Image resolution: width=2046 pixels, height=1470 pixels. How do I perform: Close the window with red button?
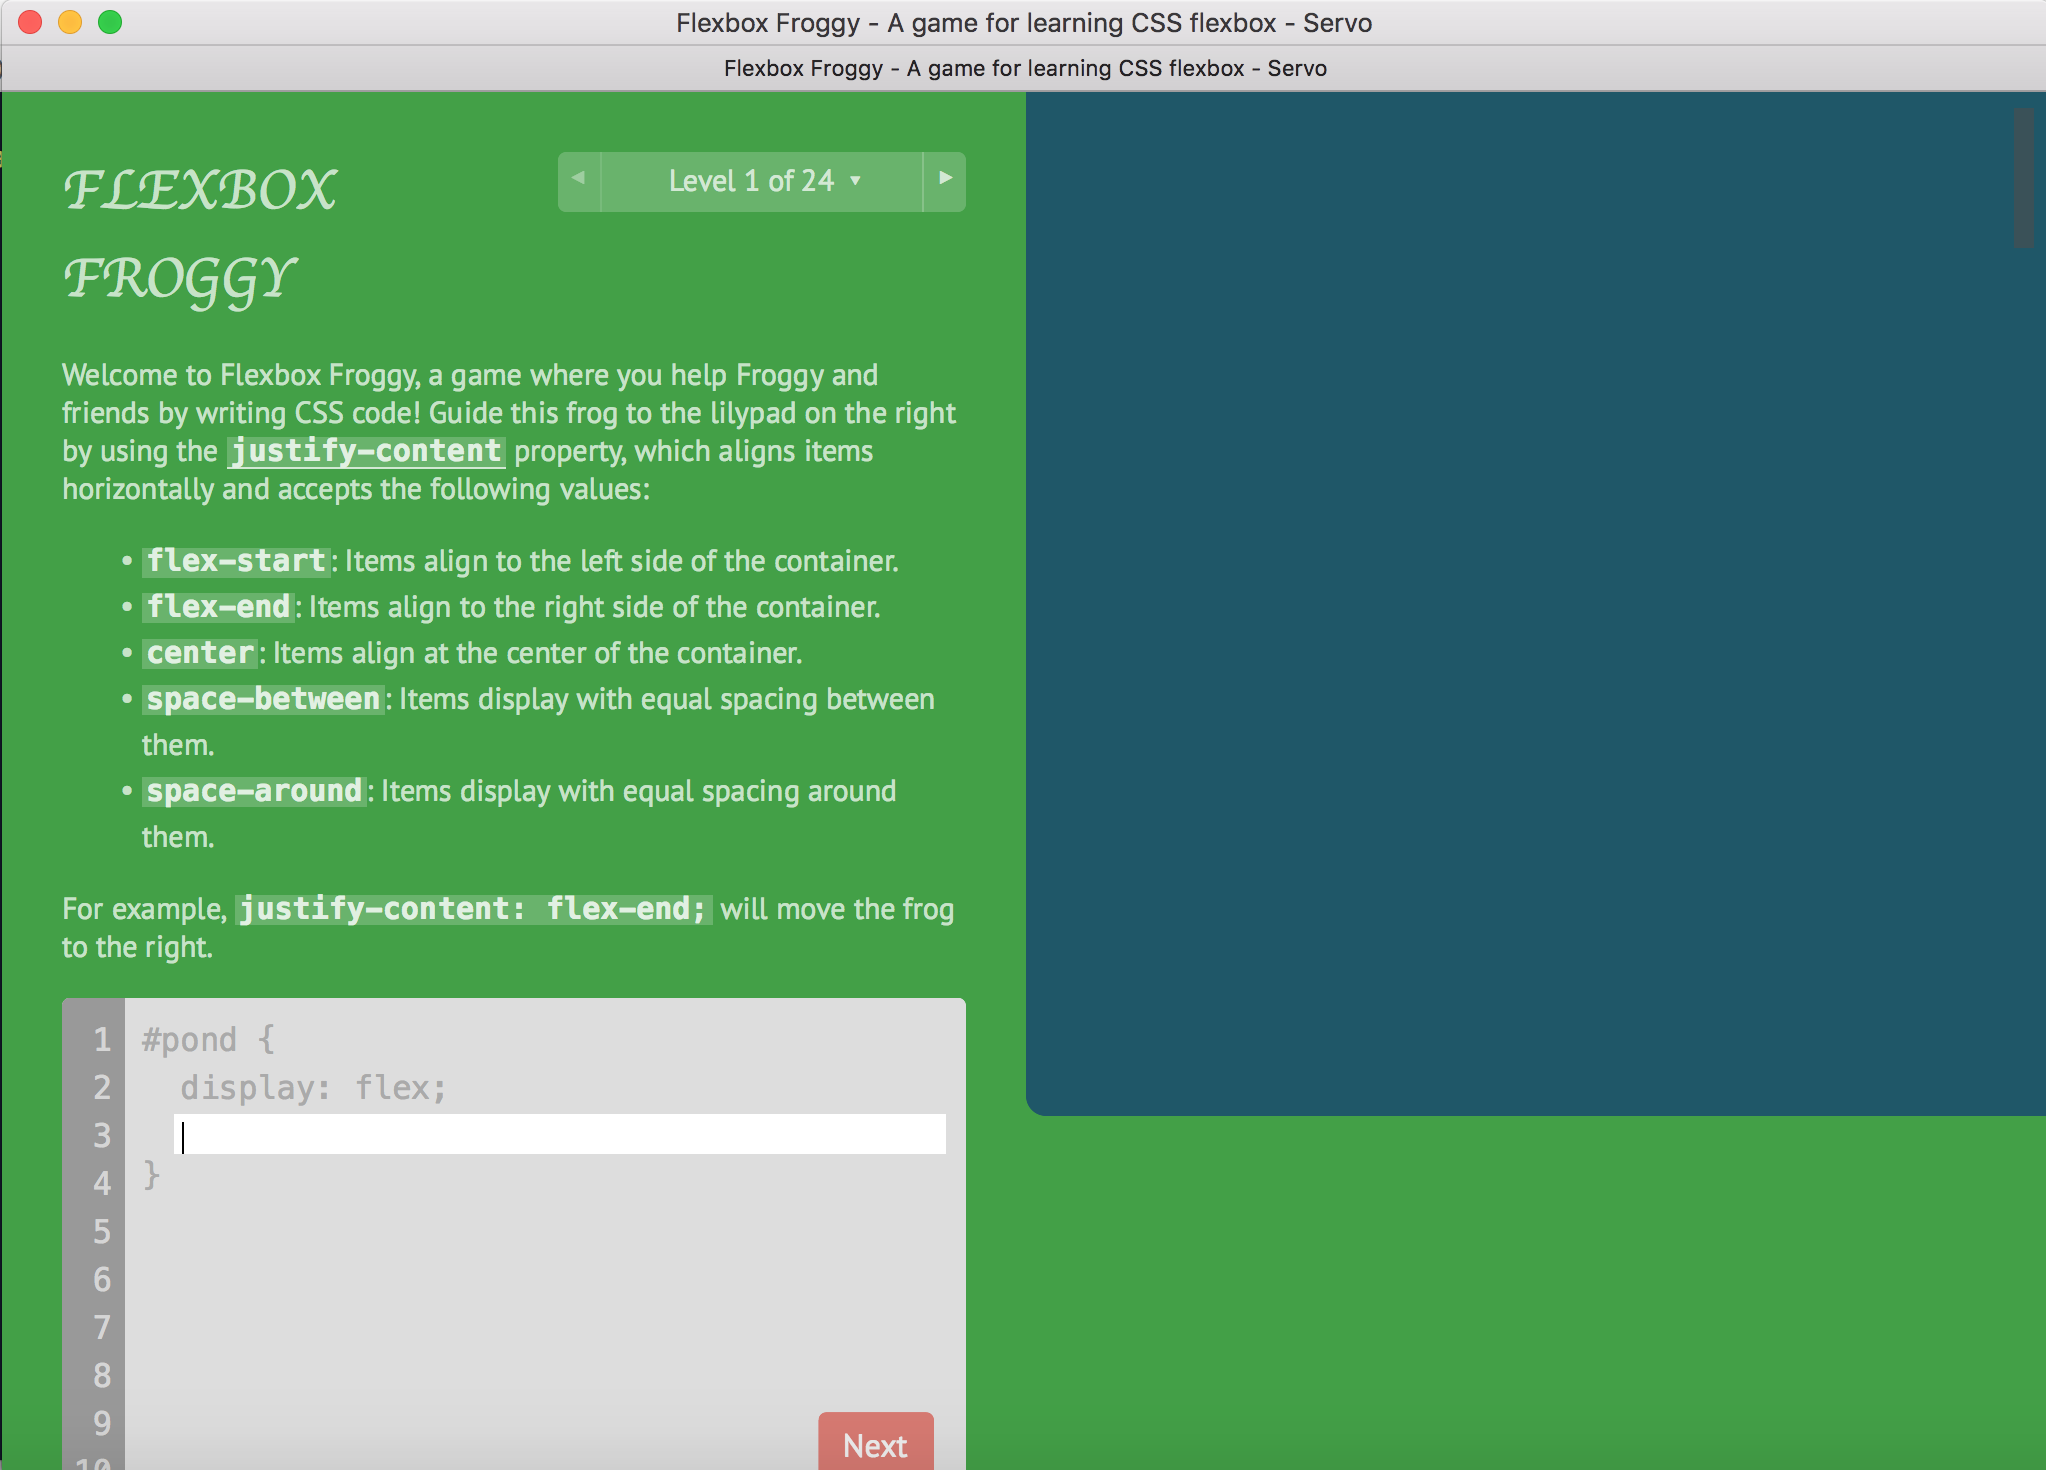click(30, 22)
